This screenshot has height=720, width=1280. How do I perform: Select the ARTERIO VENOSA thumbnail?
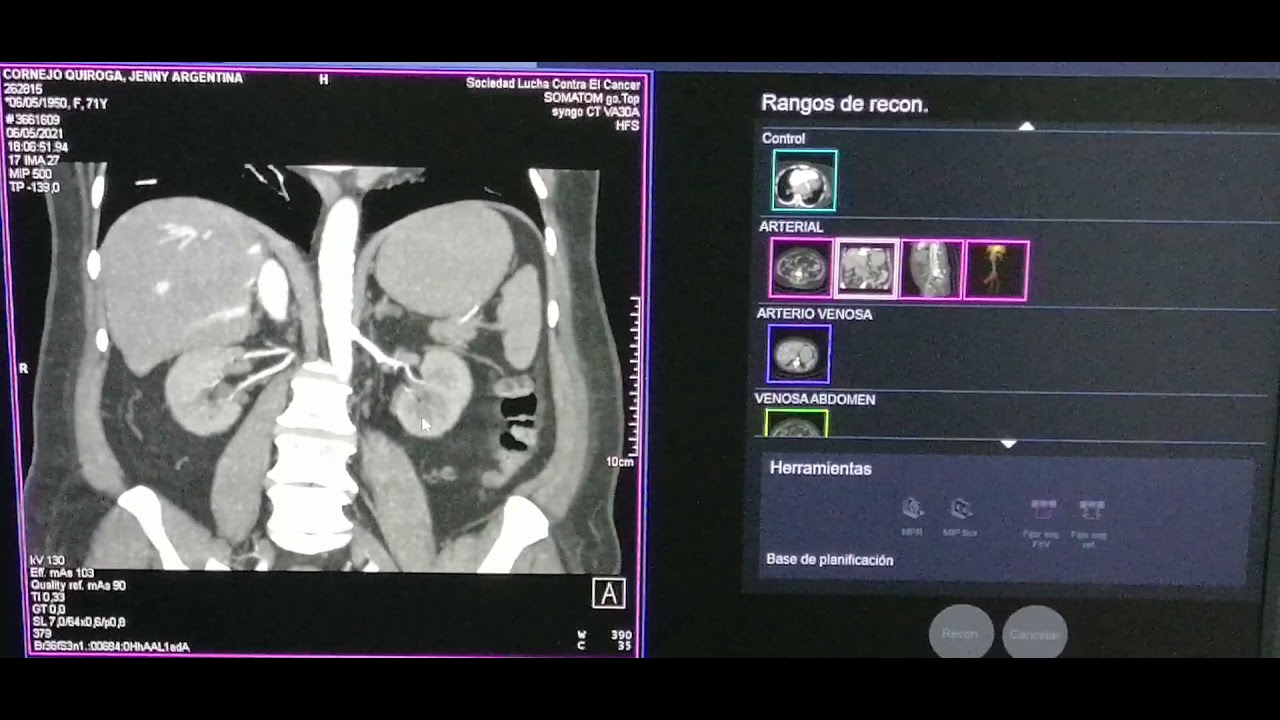click(798, 354)
